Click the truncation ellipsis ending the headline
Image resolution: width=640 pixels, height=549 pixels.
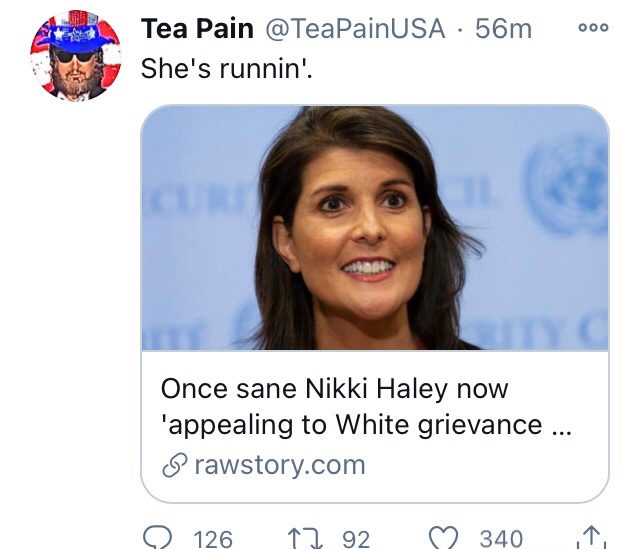coord(561,427)
